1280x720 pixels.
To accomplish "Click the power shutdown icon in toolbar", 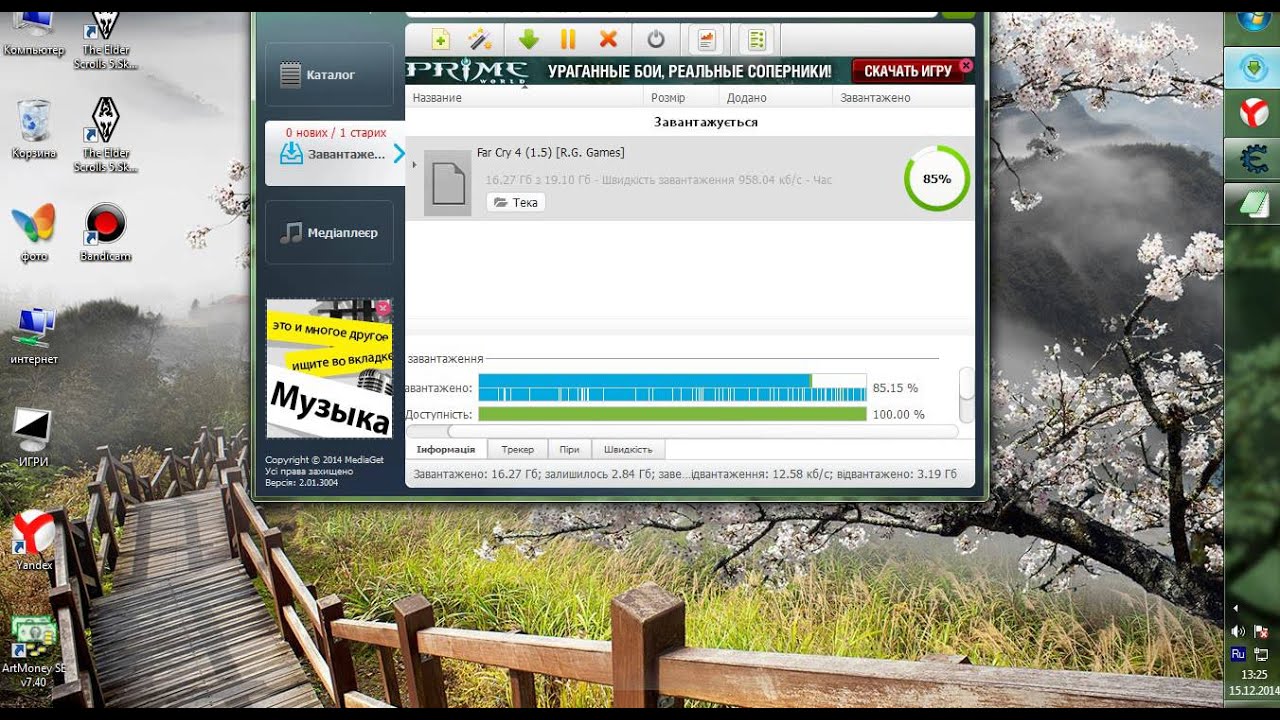I will 656,40.
